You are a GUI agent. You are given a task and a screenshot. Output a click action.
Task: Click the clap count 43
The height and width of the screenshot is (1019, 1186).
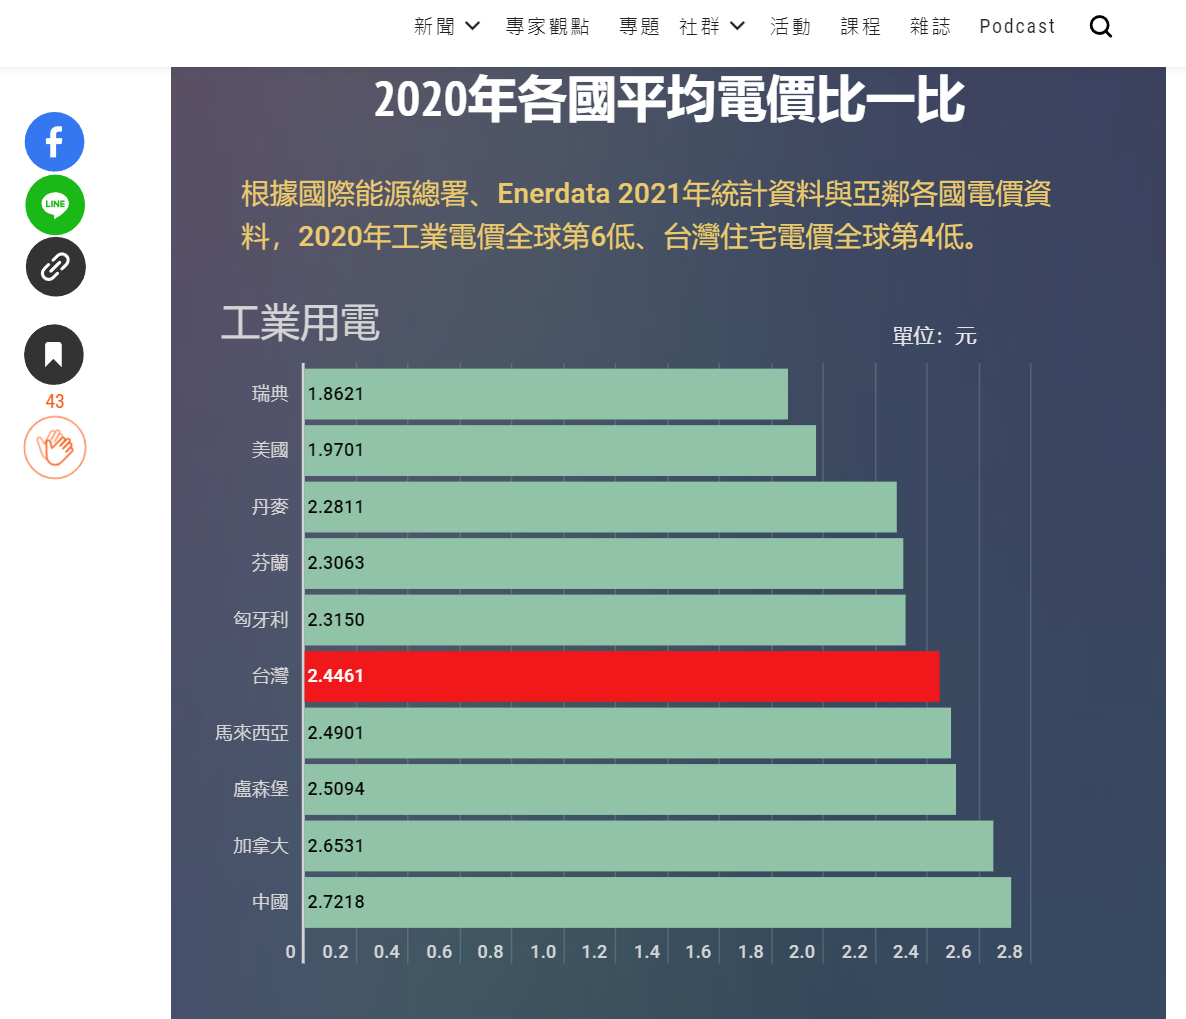point(54,401)
